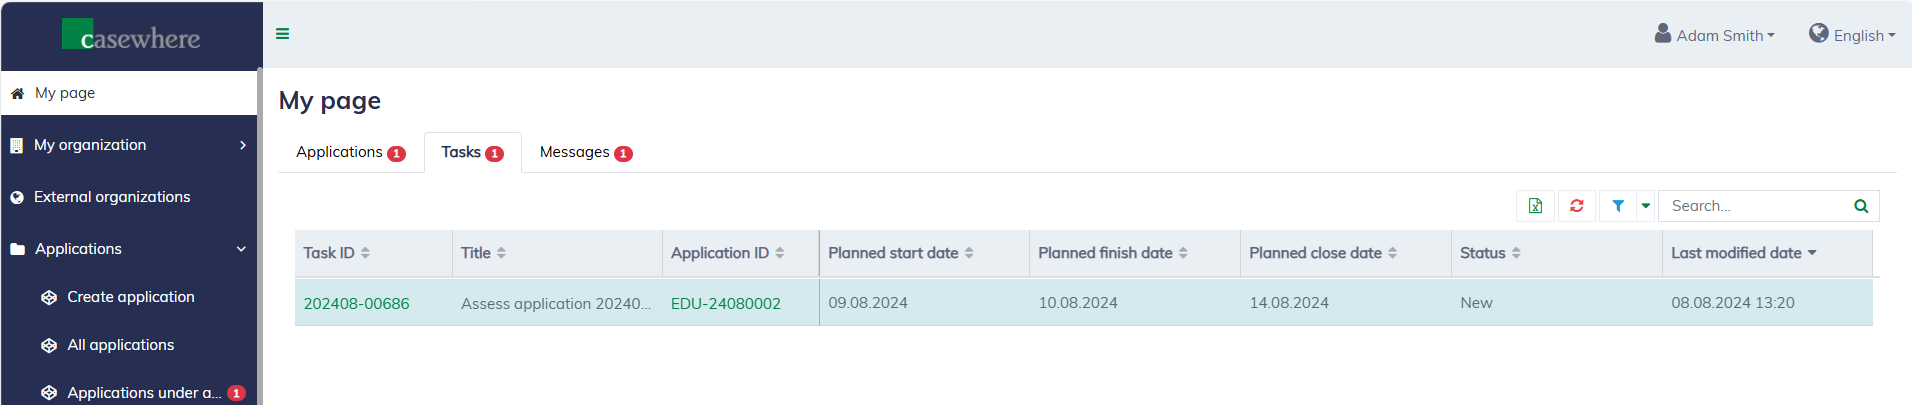Image resolution: width=1912 pixels, height=405 pixels.
Task: Expand the My organization sidebar menu
Action: [129, 145]
